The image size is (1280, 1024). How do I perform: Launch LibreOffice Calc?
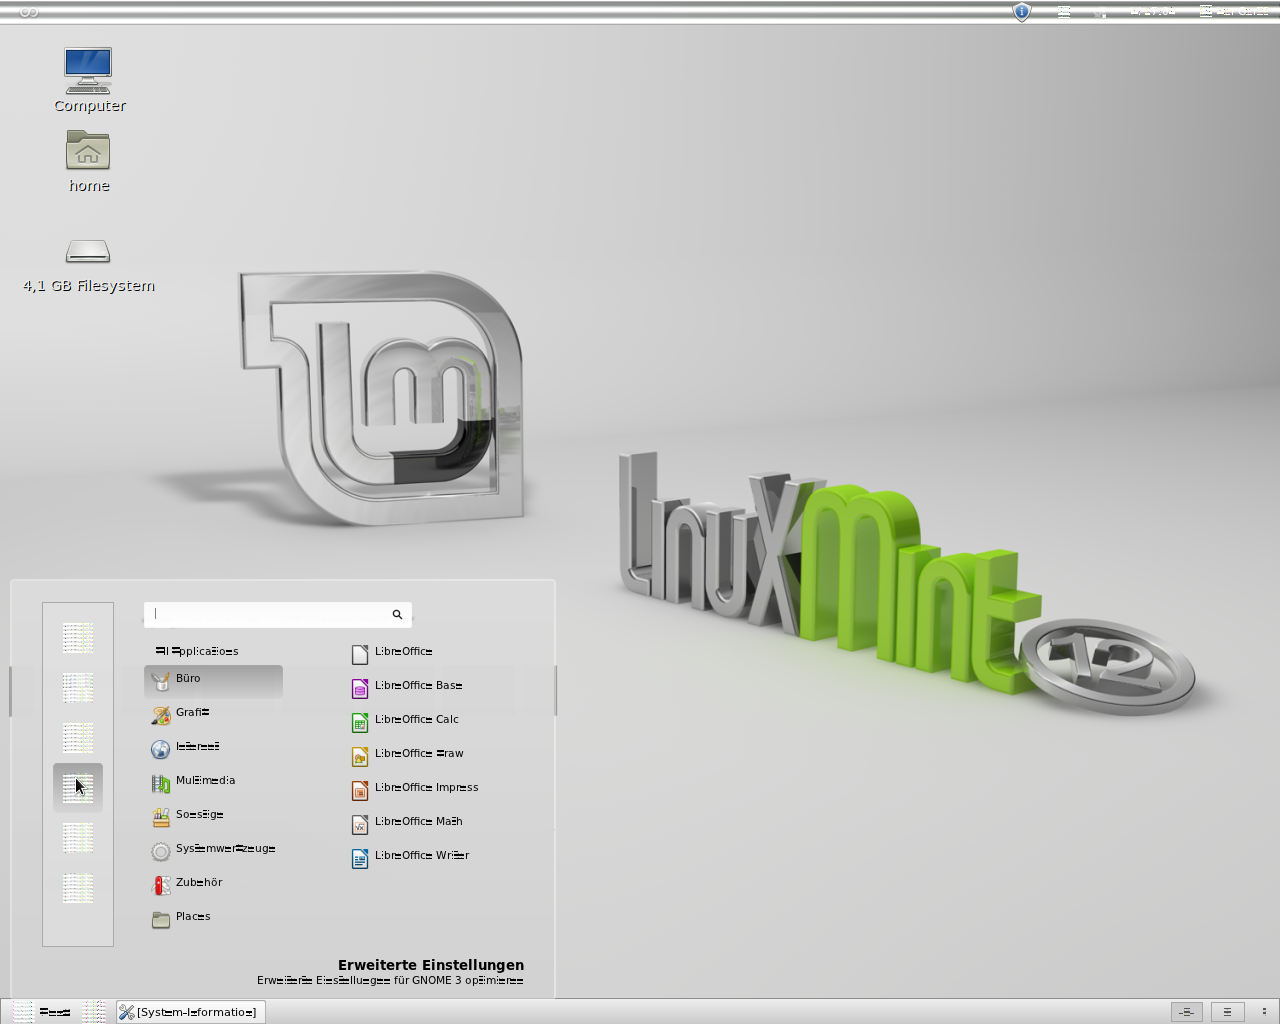405,722
